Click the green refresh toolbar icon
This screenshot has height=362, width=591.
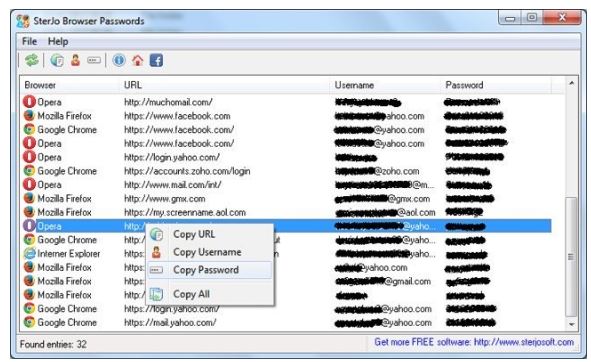point(32,60)
